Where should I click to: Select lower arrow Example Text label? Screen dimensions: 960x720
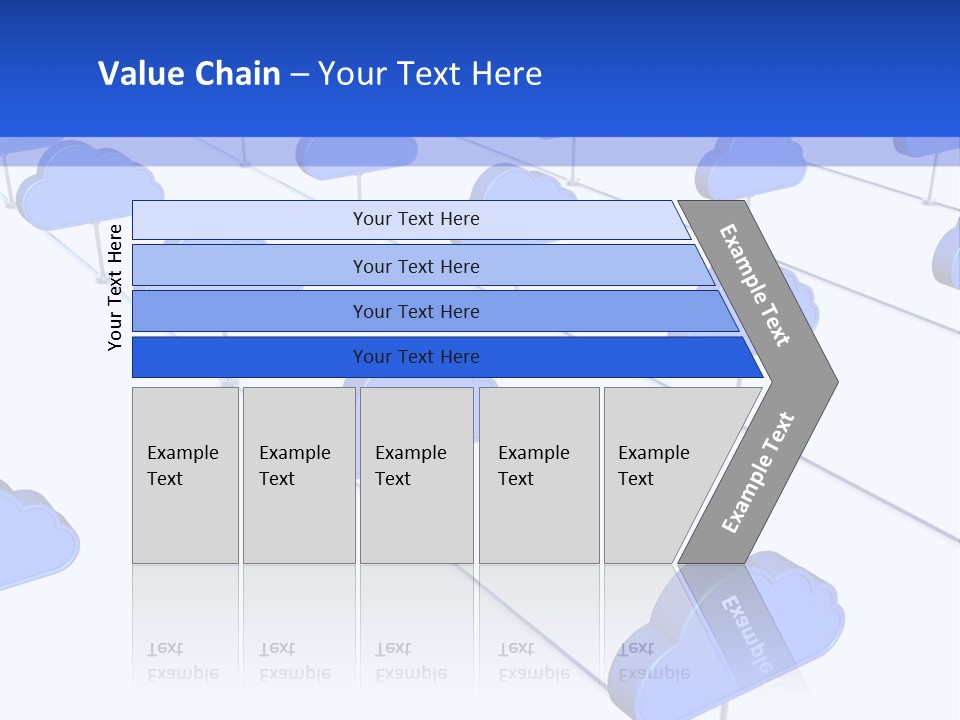point(757,472)
